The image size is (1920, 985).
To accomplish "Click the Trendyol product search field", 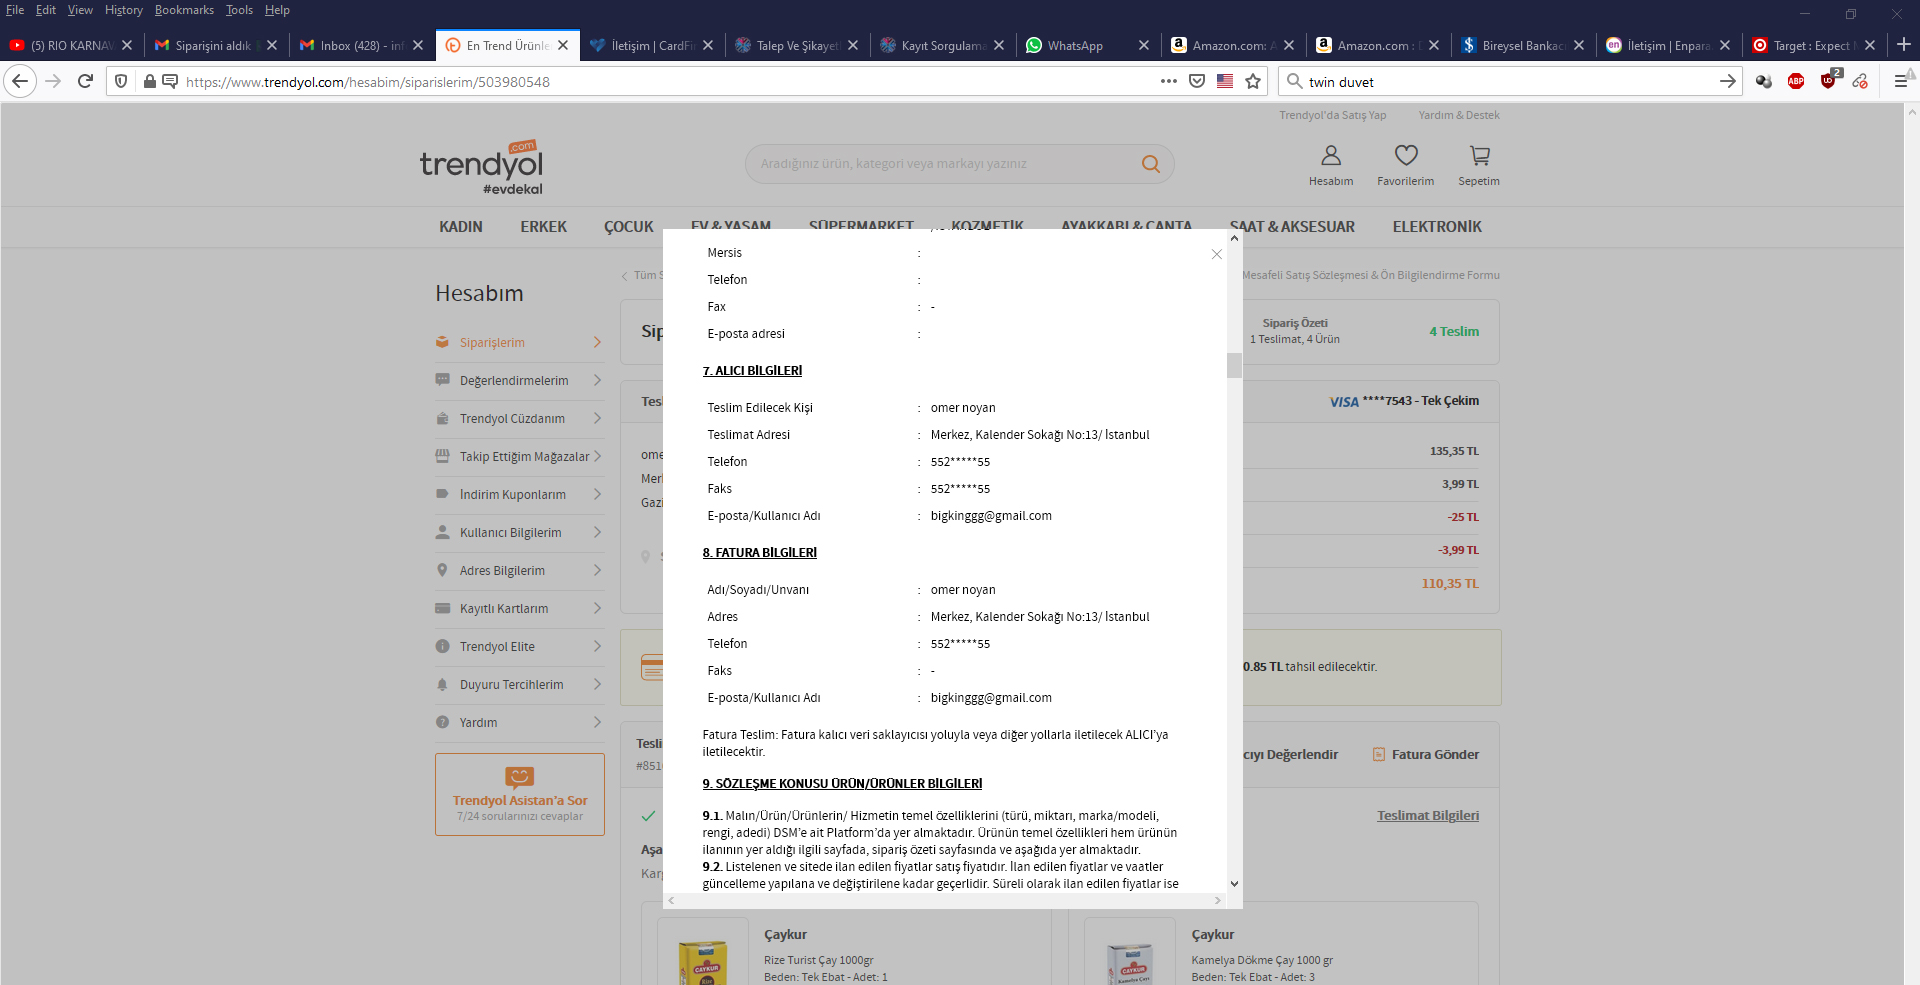I will pyautogui.click(x=940, y=164).
